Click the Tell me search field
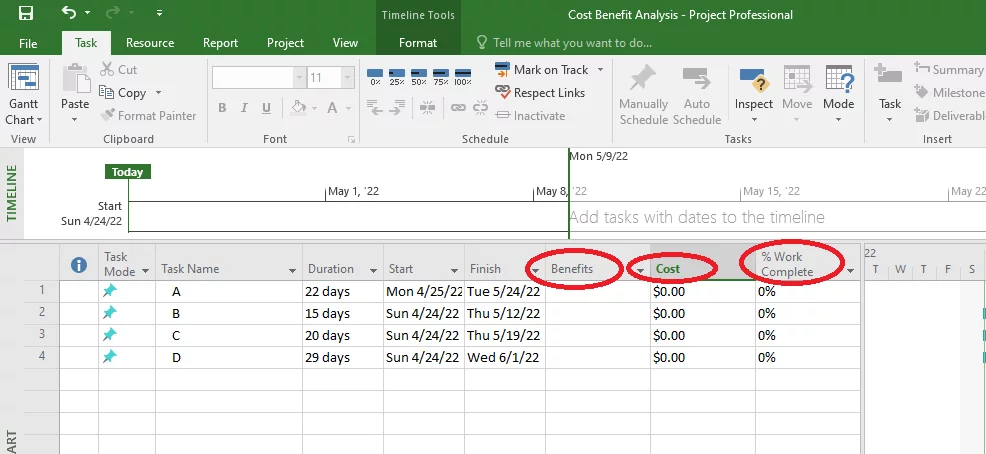This screenshot has width=986, height=454. click(572, 43)
